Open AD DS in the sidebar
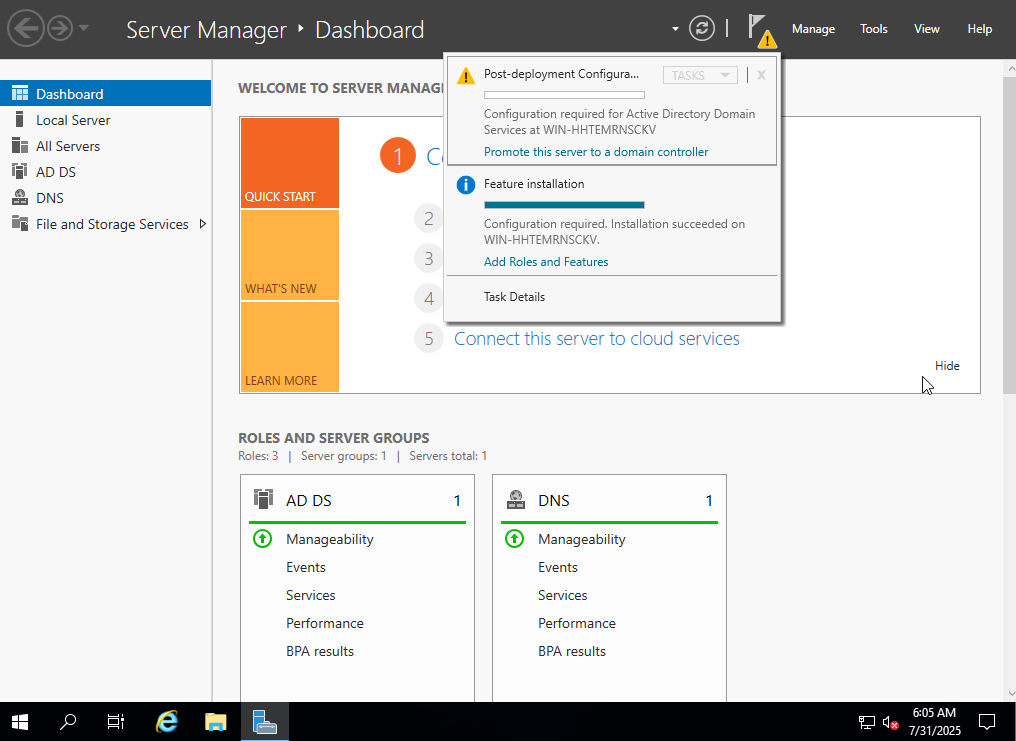Screen dimensions: 1016x741 tap(55, 172)
